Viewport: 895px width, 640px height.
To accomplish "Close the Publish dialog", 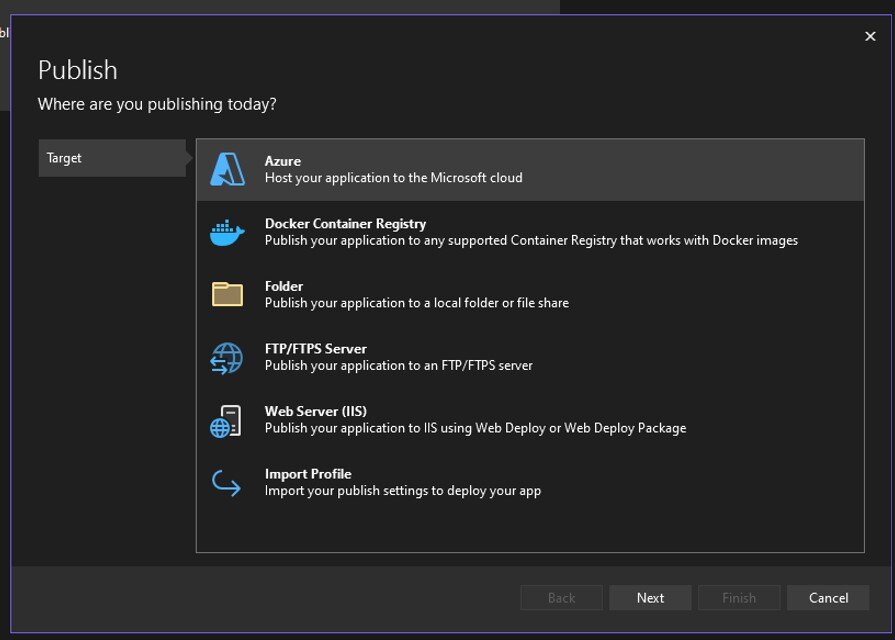I will [x=870, y=36].
